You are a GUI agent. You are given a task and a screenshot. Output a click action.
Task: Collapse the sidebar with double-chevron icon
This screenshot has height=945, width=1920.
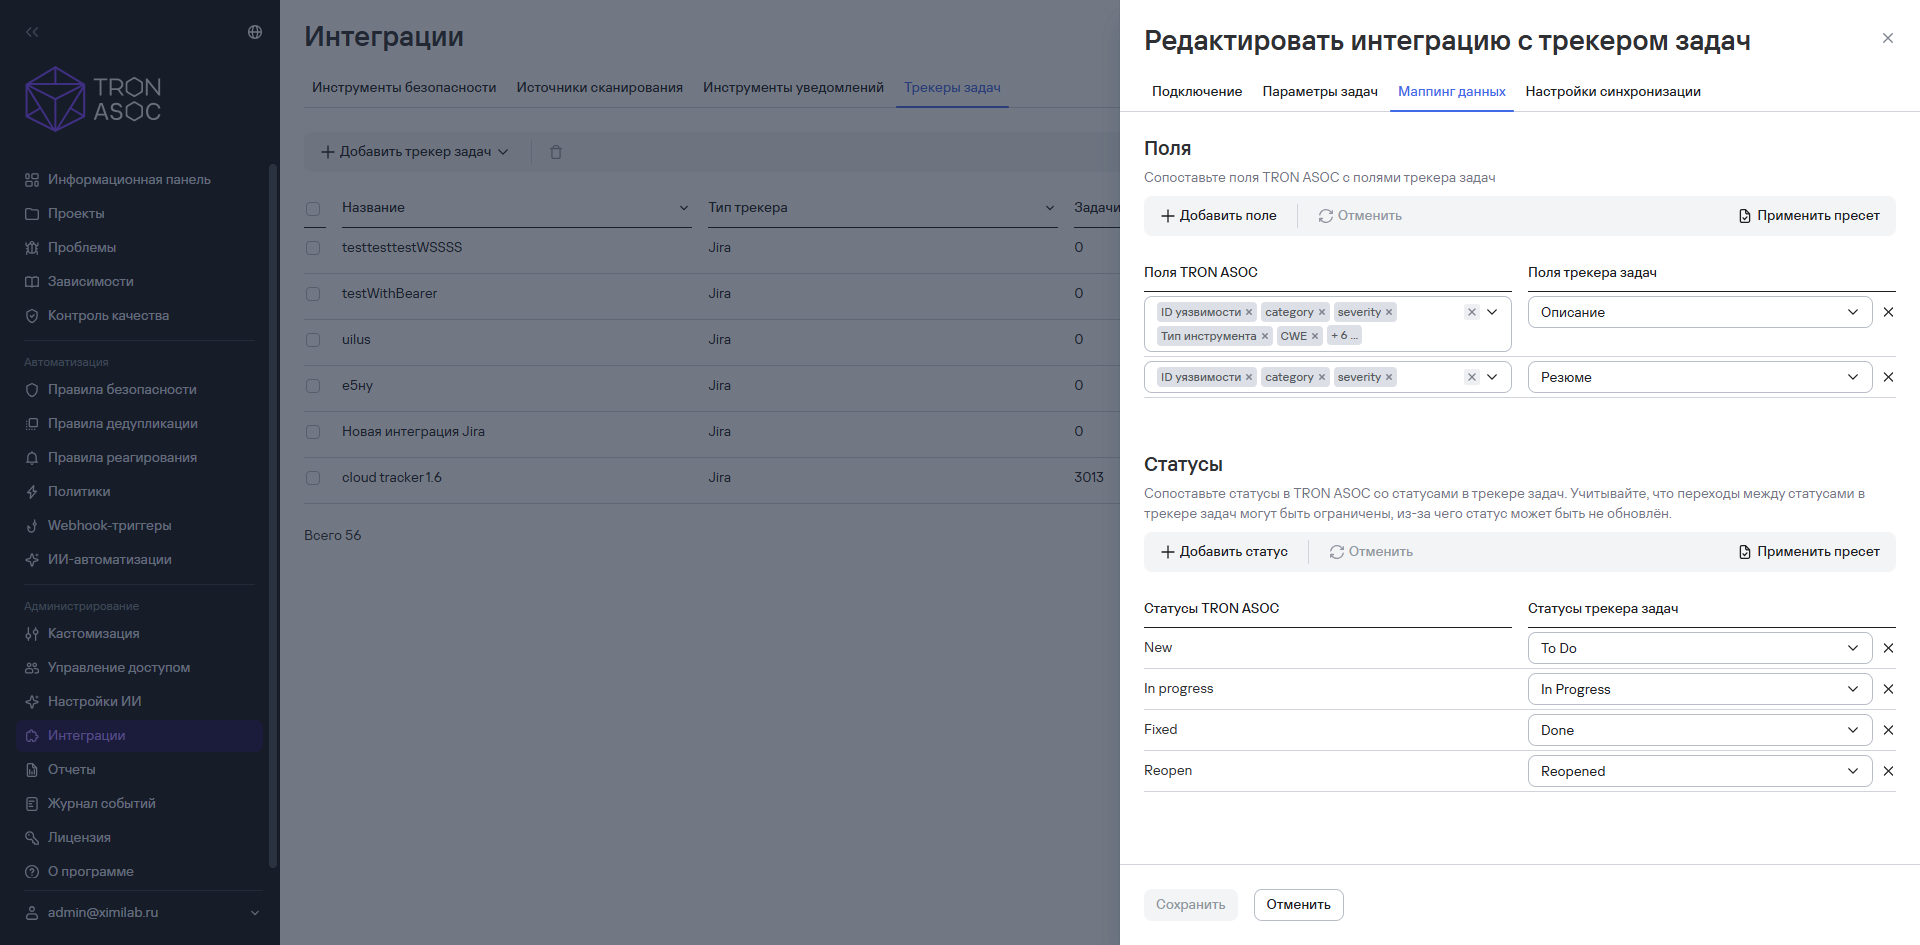click(x=32, y=32)
